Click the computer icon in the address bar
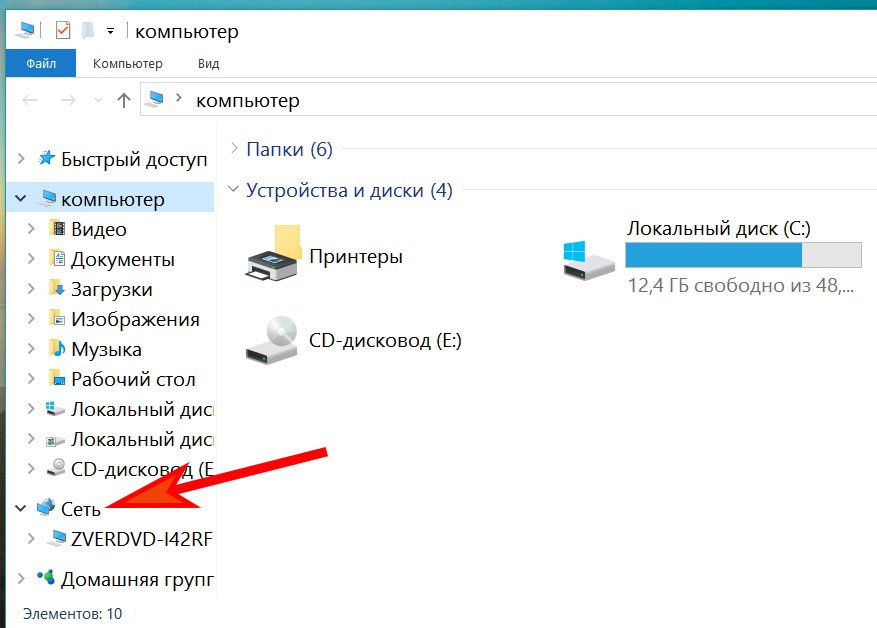This screenshot has height=628, width=877. 152,100
